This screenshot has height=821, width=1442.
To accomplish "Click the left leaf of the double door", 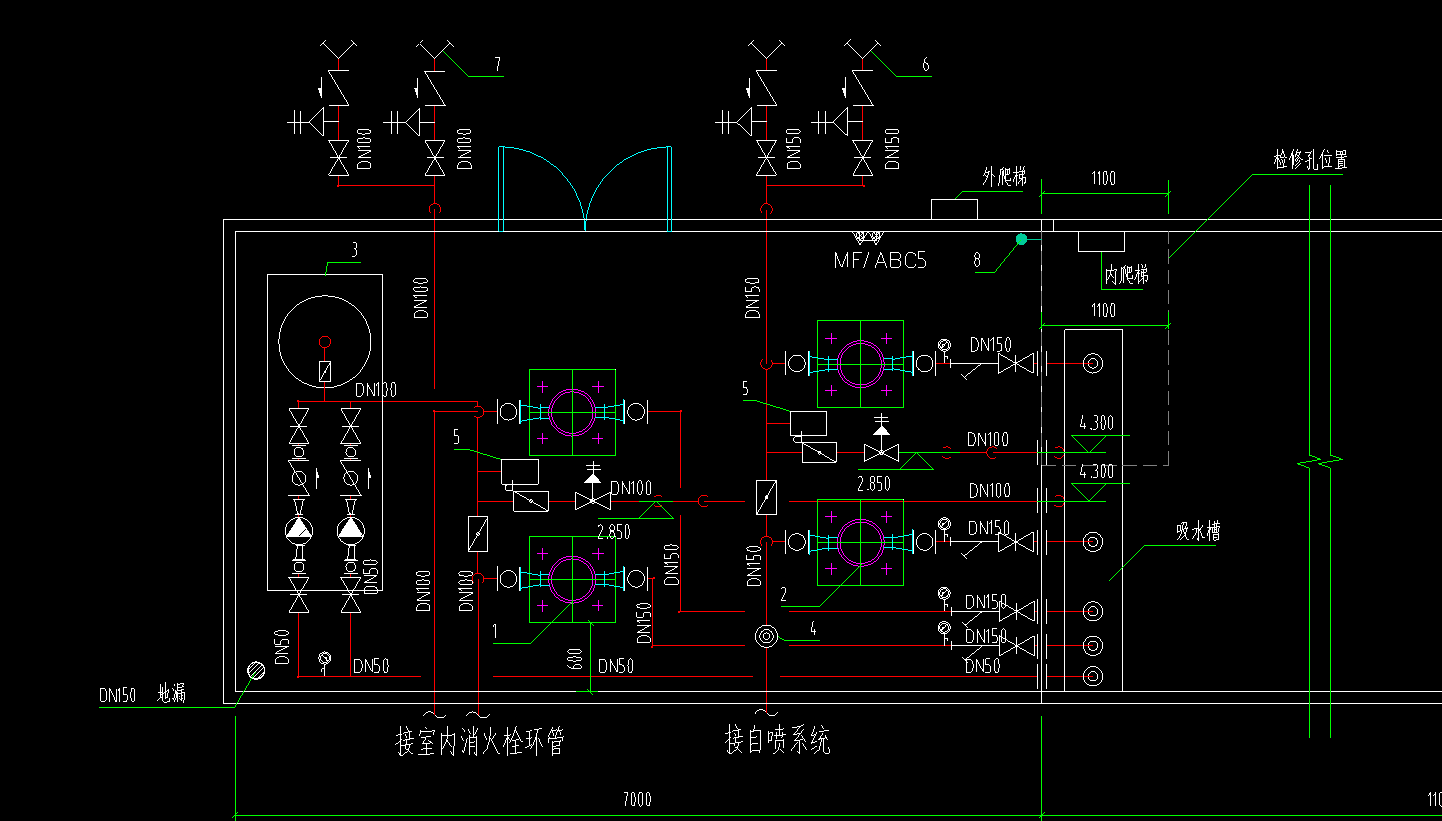I will point(541,188).
